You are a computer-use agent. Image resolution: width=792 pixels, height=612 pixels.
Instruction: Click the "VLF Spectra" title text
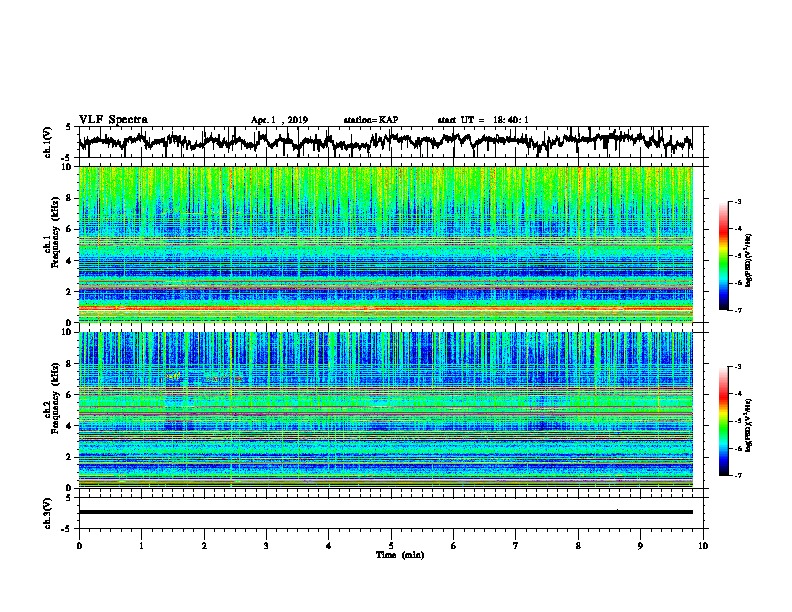pos(113,120)
